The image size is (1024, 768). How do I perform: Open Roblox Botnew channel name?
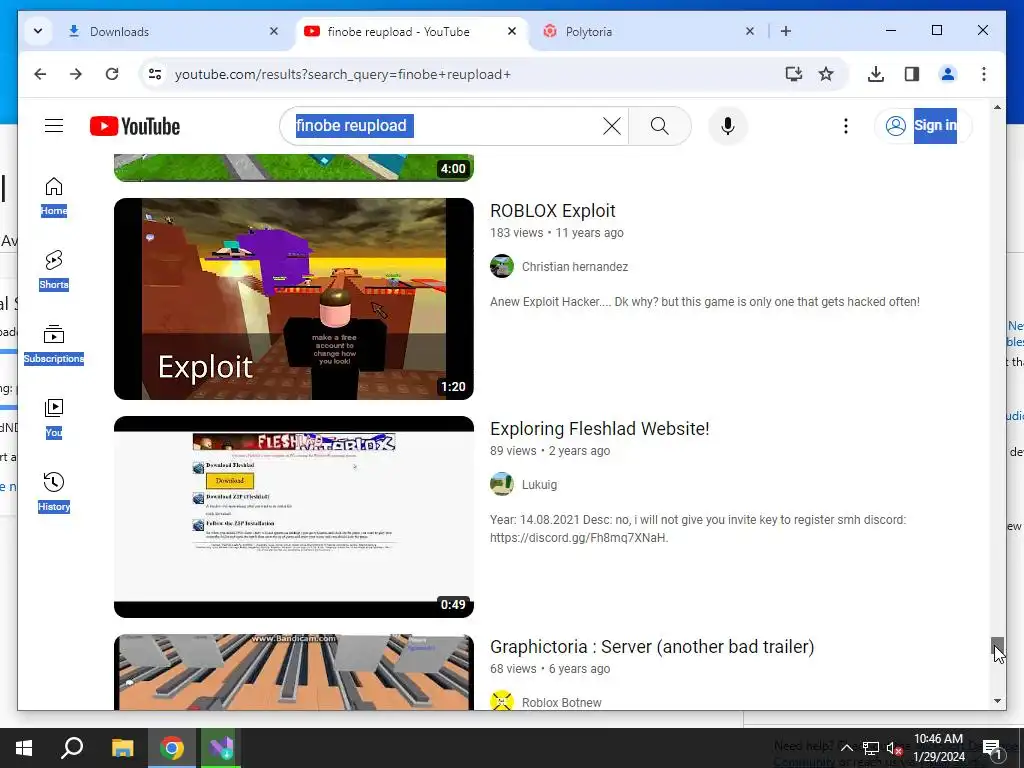(x=562, y=703)
